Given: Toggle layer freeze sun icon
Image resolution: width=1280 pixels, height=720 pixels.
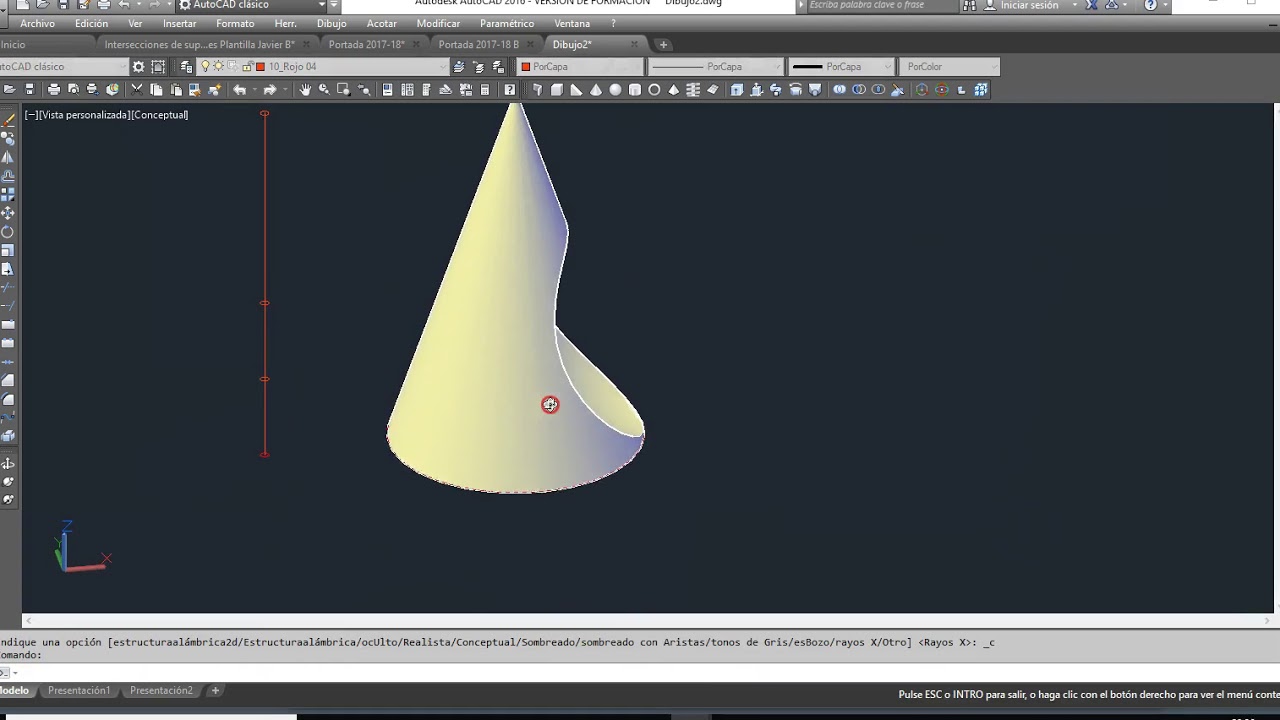Looking at the screenshot, I should [x=218, y=67].
